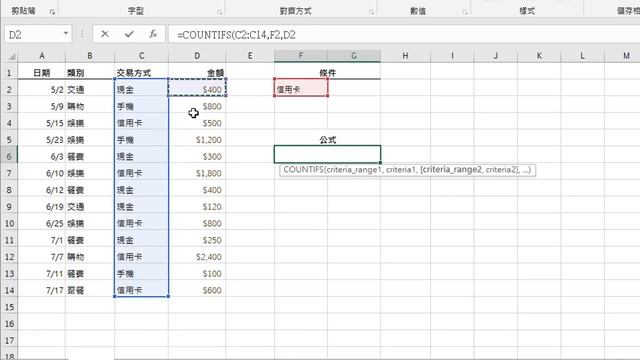Open the font group dialog launcher

[x=220, y=12]
